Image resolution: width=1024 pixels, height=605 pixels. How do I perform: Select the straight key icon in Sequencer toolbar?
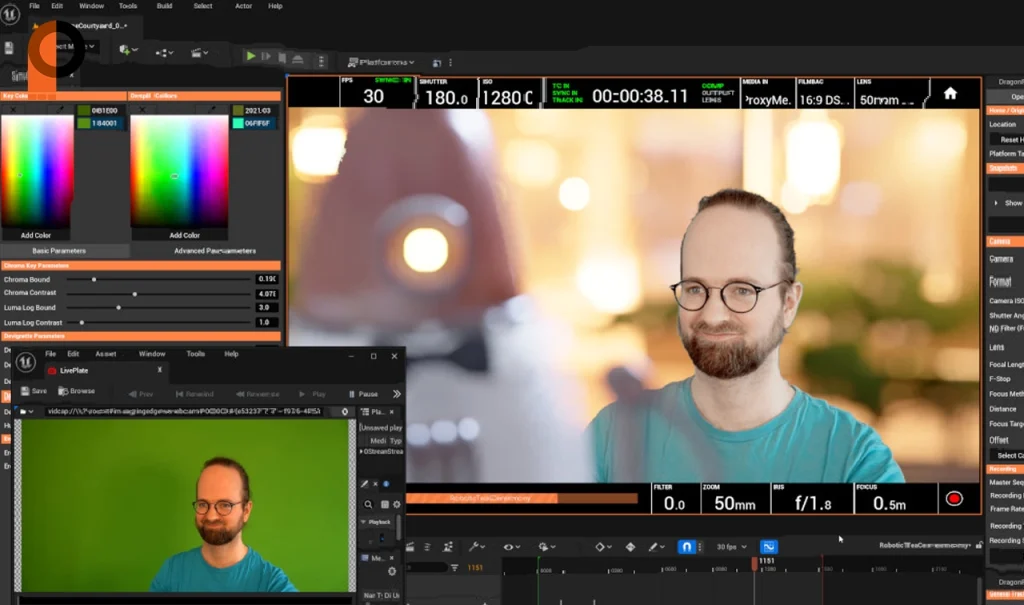coord(631,547)
